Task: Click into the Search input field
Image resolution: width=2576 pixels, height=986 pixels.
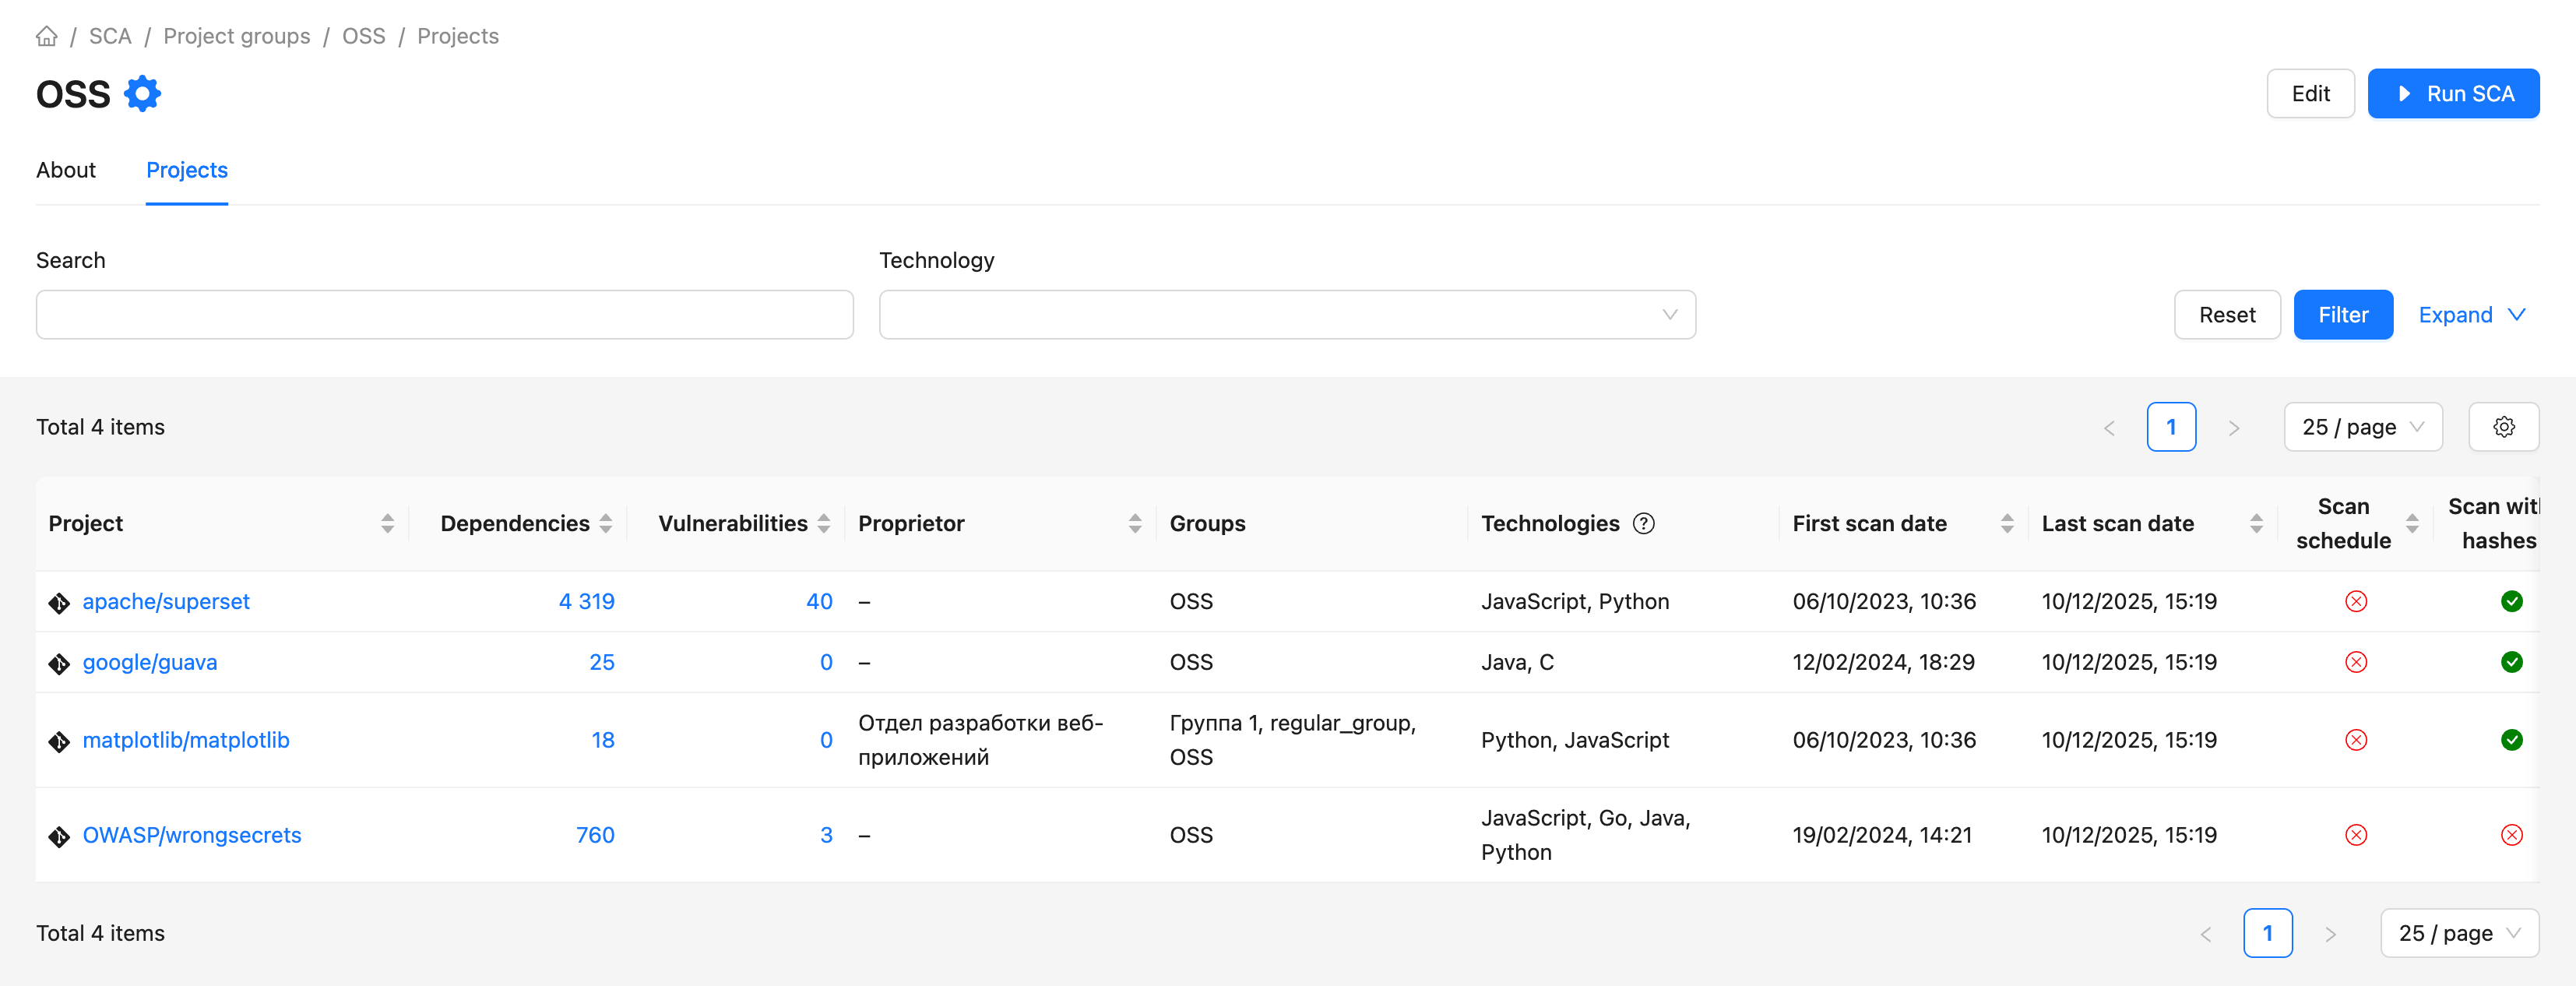Action: (x=444, y=315)
